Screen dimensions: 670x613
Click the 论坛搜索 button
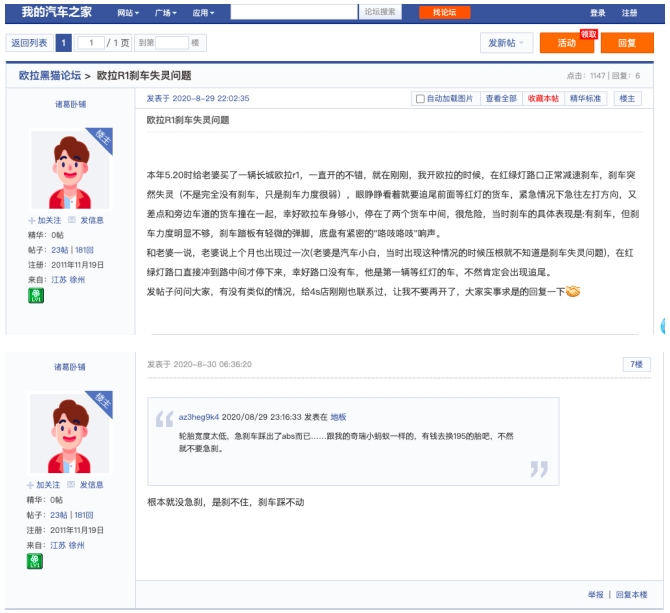(x=380, y=12)
